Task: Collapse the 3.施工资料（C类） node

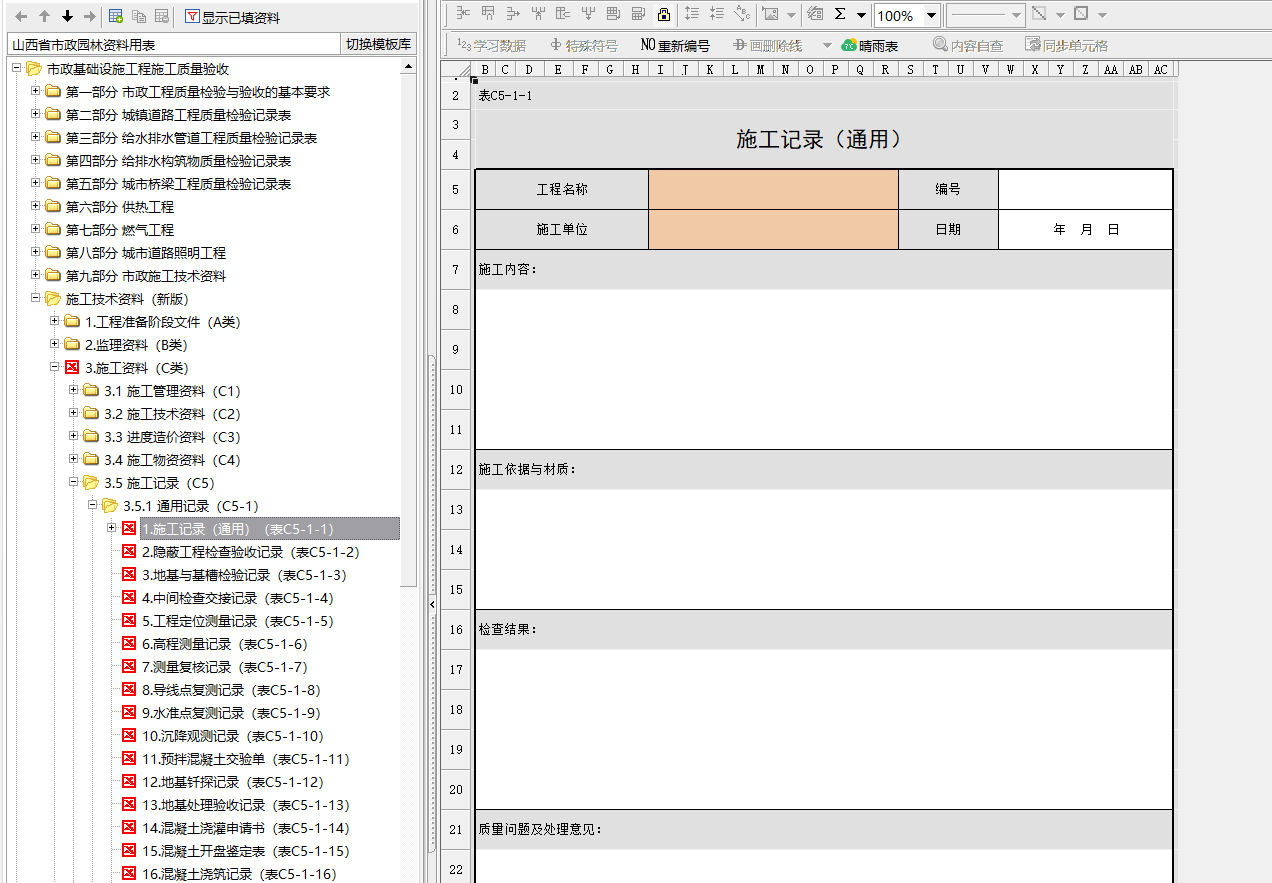Action: 55,367
